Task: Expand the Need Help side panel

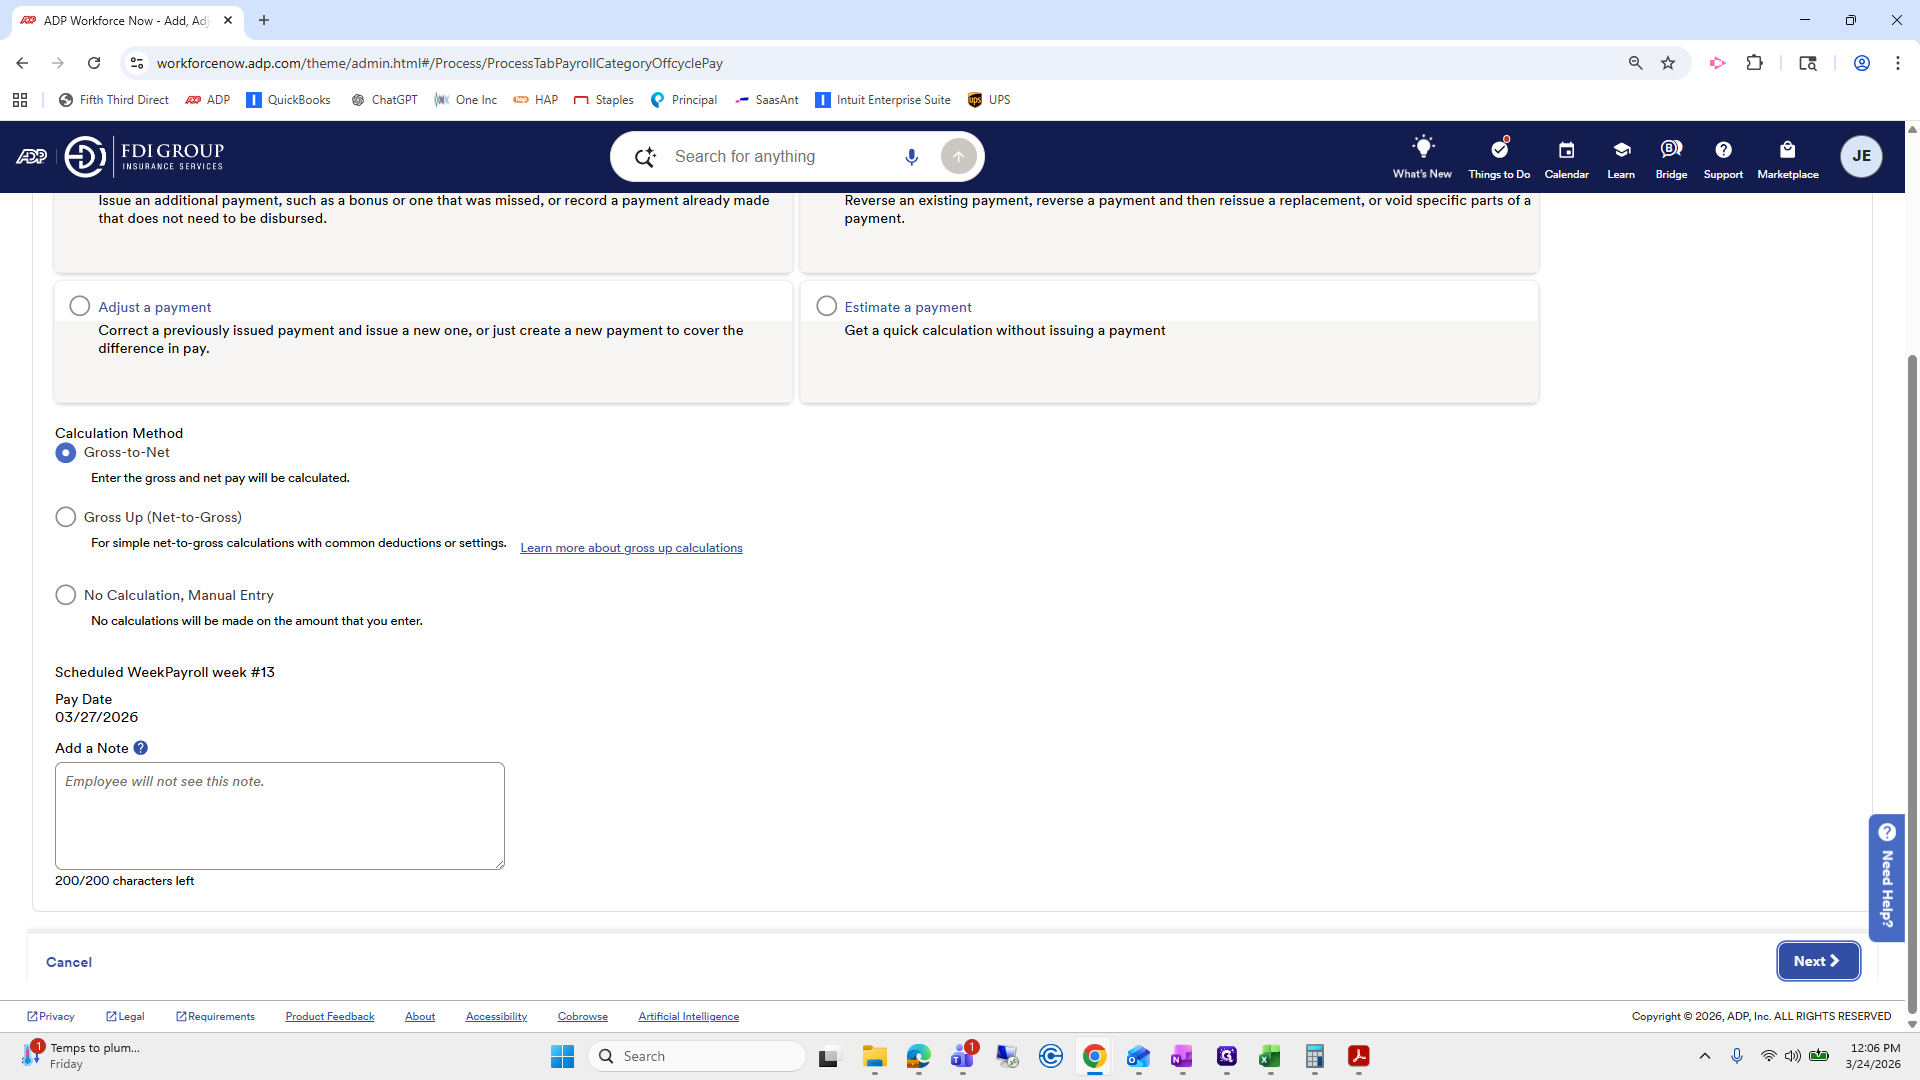Action: [1886, 877]
